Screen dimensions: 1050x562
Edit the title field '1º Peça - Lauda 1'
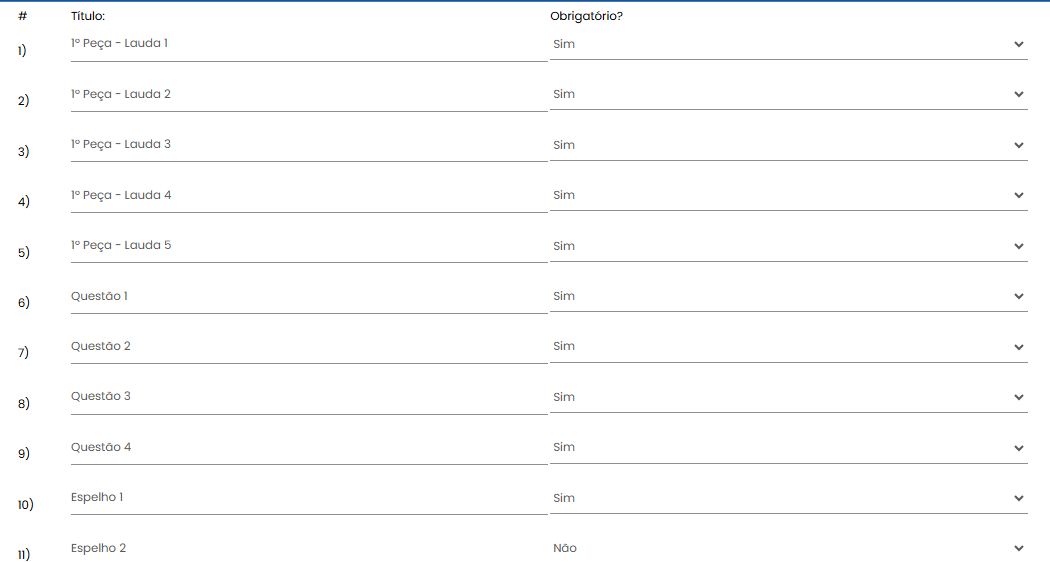click(309, 44)
